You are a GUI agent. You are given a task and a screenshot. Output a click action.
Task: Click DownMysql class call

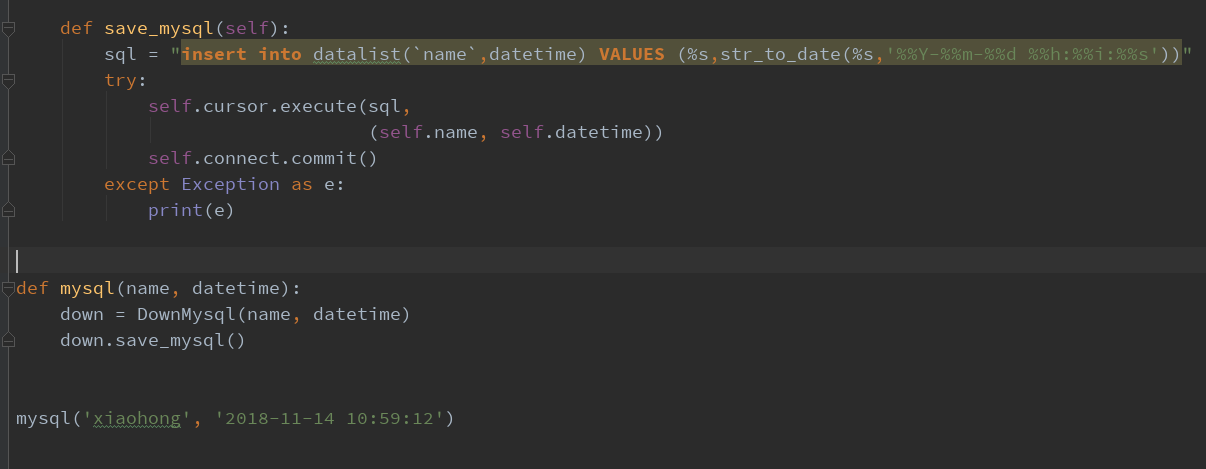[x=274, y=314]
